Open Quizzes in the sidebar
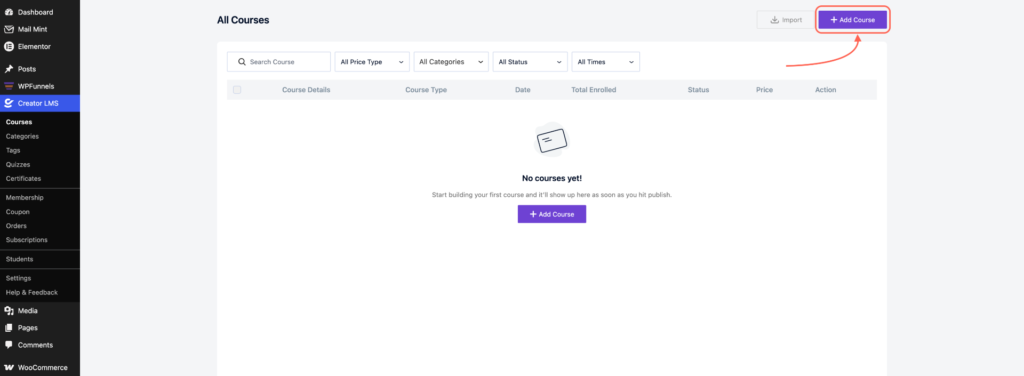This screenshot has width=1024, height=376. [18, 164]
